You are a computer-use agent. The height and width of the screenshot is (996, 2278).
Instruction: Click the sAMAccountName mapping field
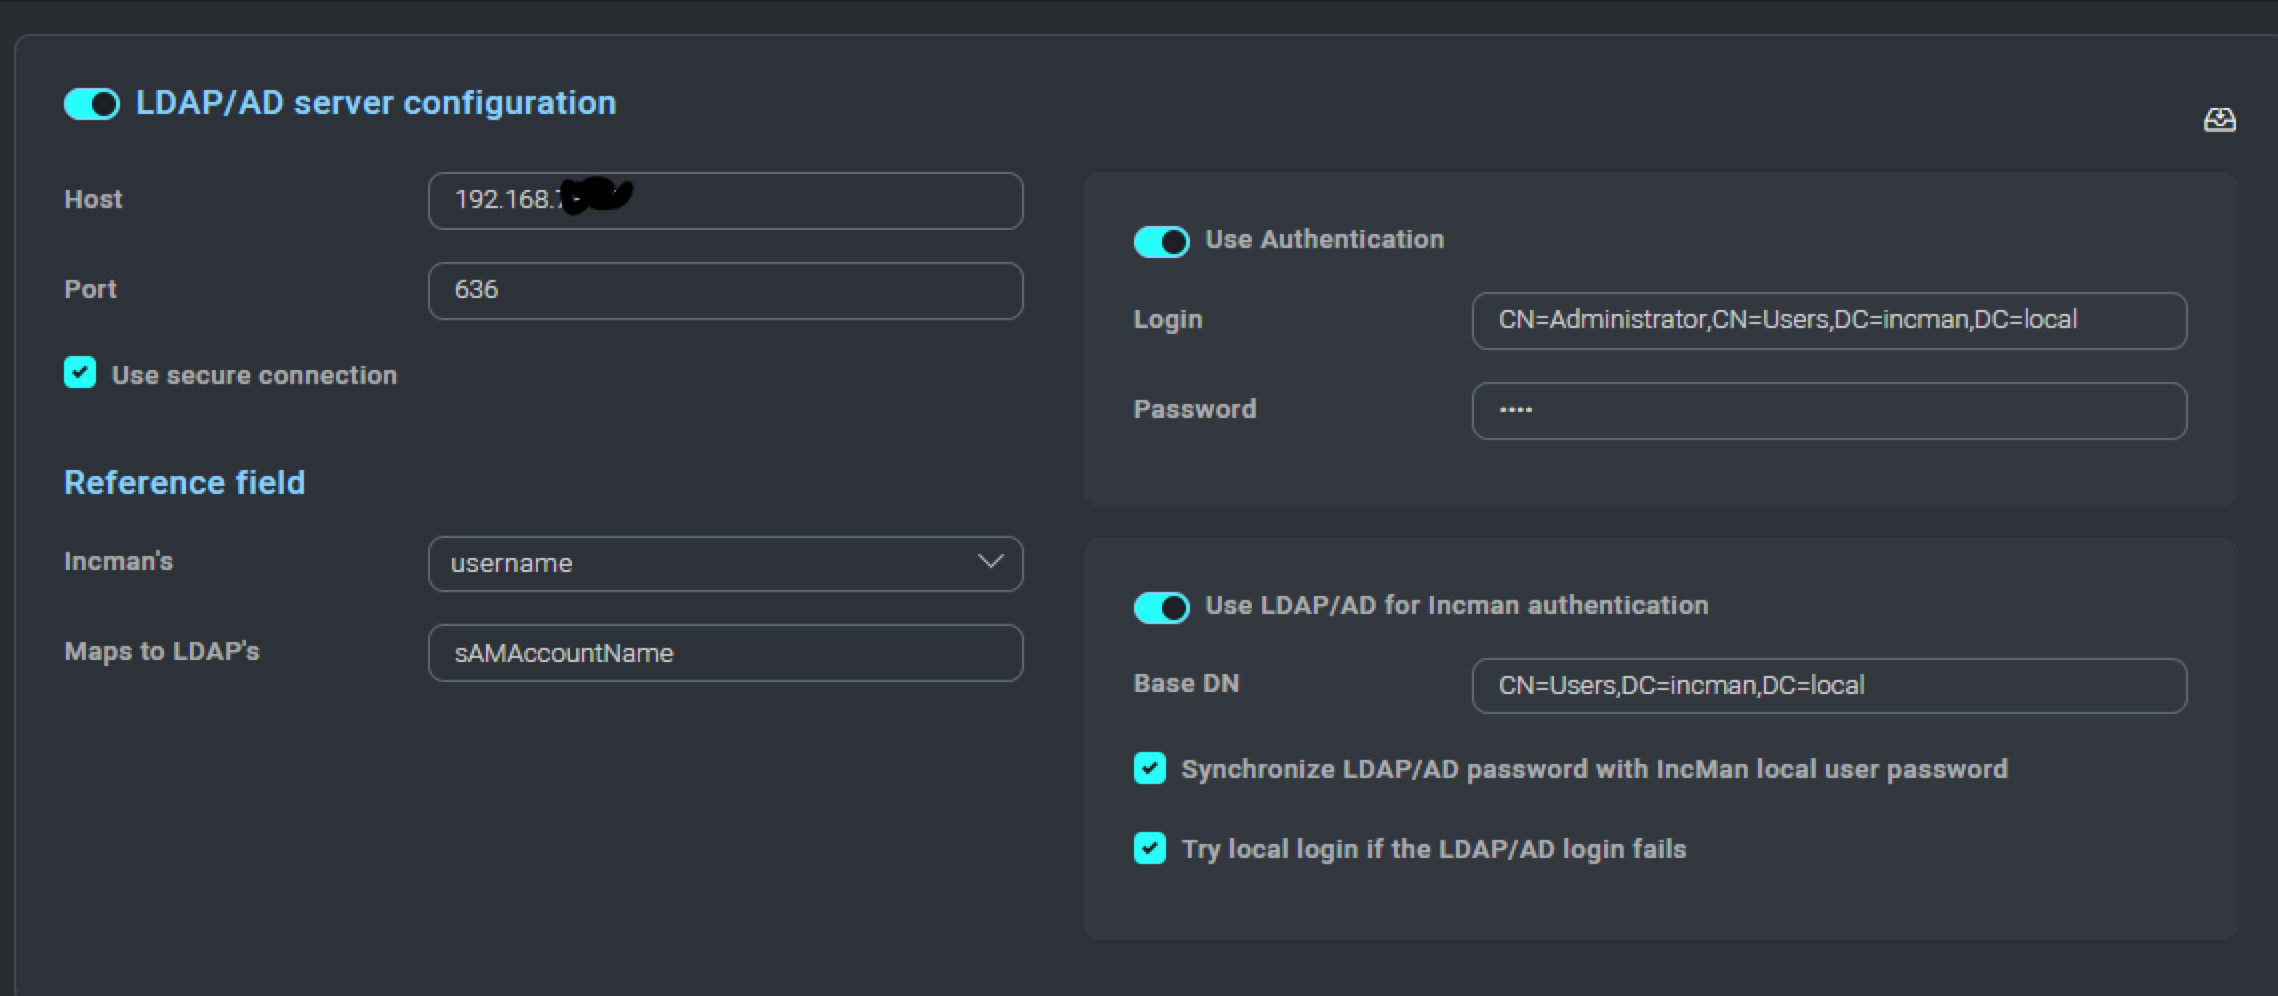[x=725, y=653]
